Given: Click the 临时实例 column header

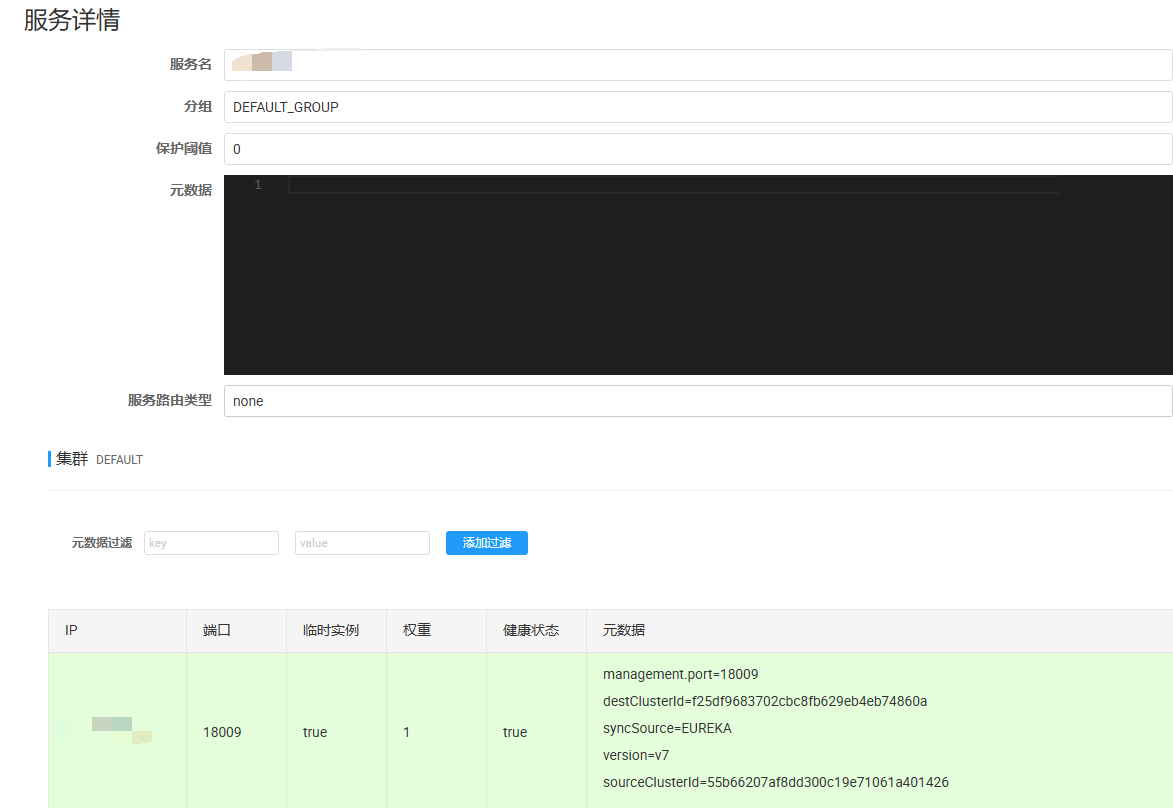Looking at the screenshot, I should point(330,631).
